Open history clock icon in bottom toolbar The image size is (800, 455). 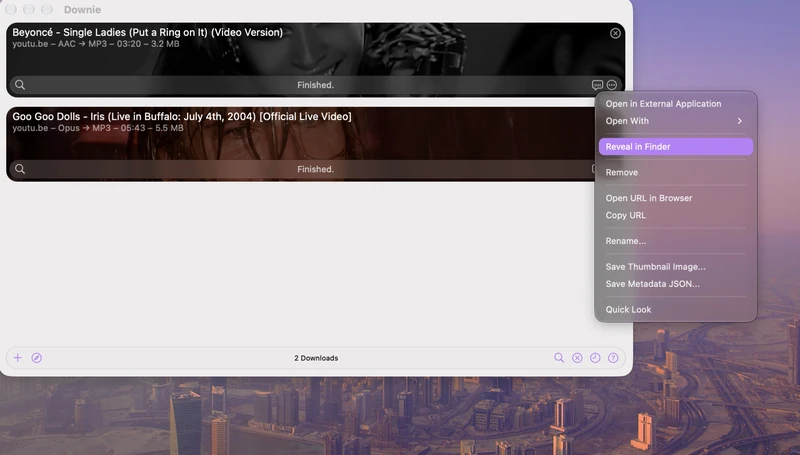coord(595,358)
